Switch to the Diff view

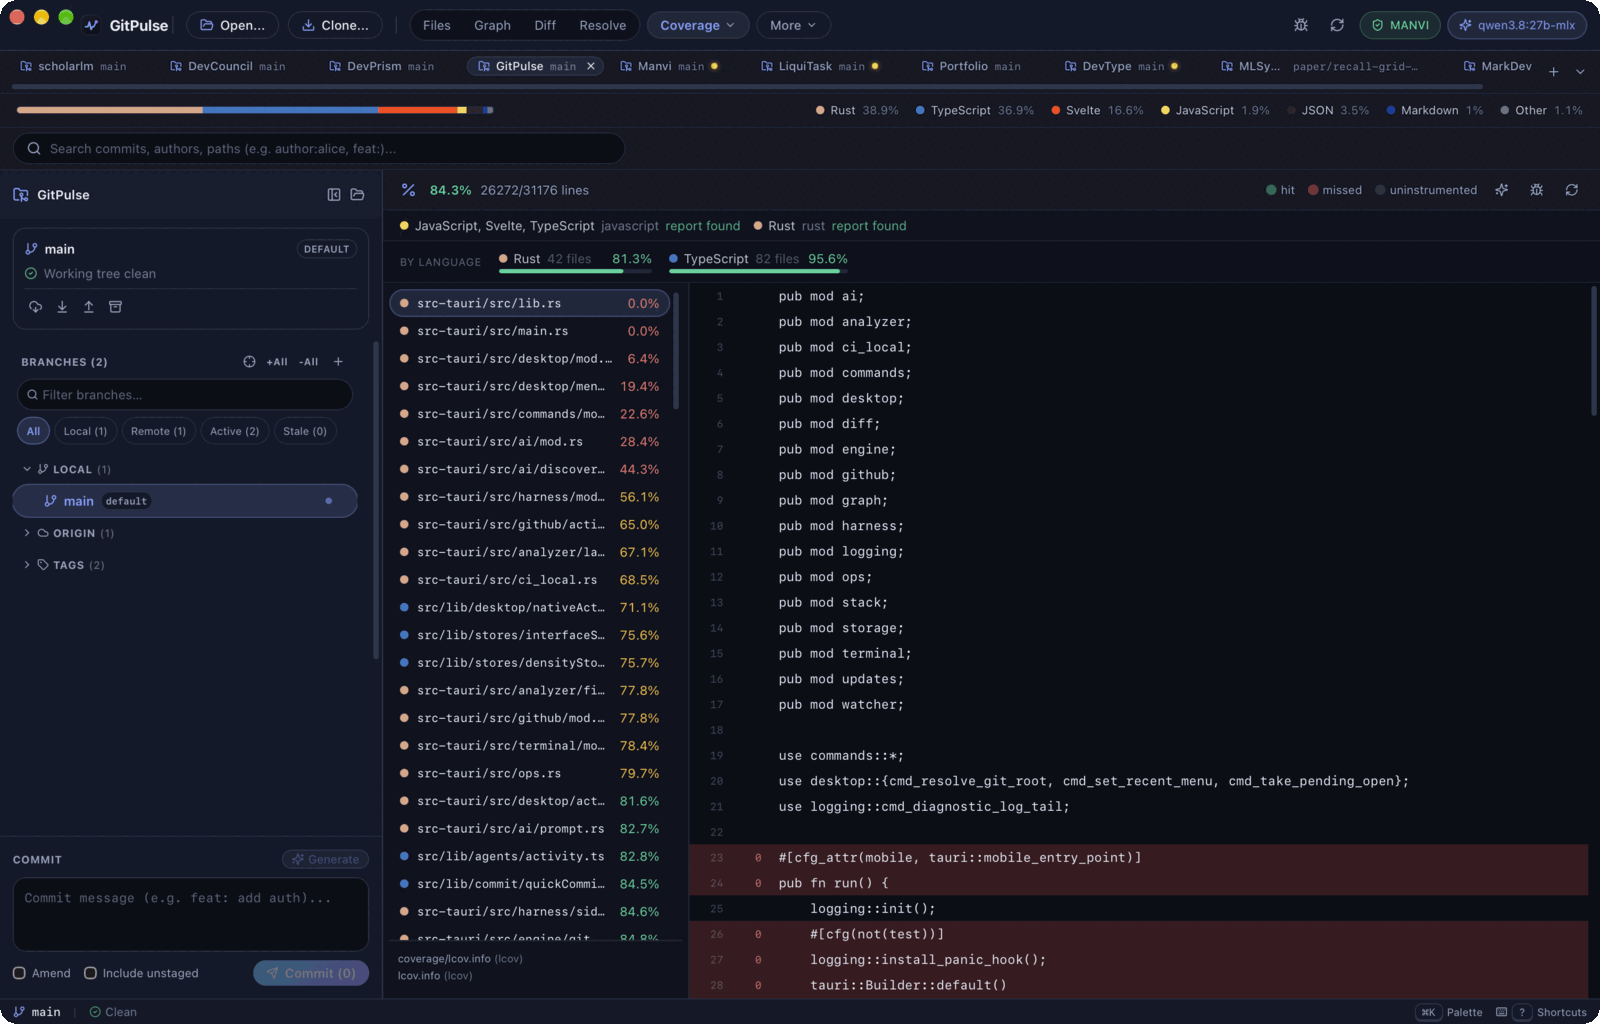point(545,25)
